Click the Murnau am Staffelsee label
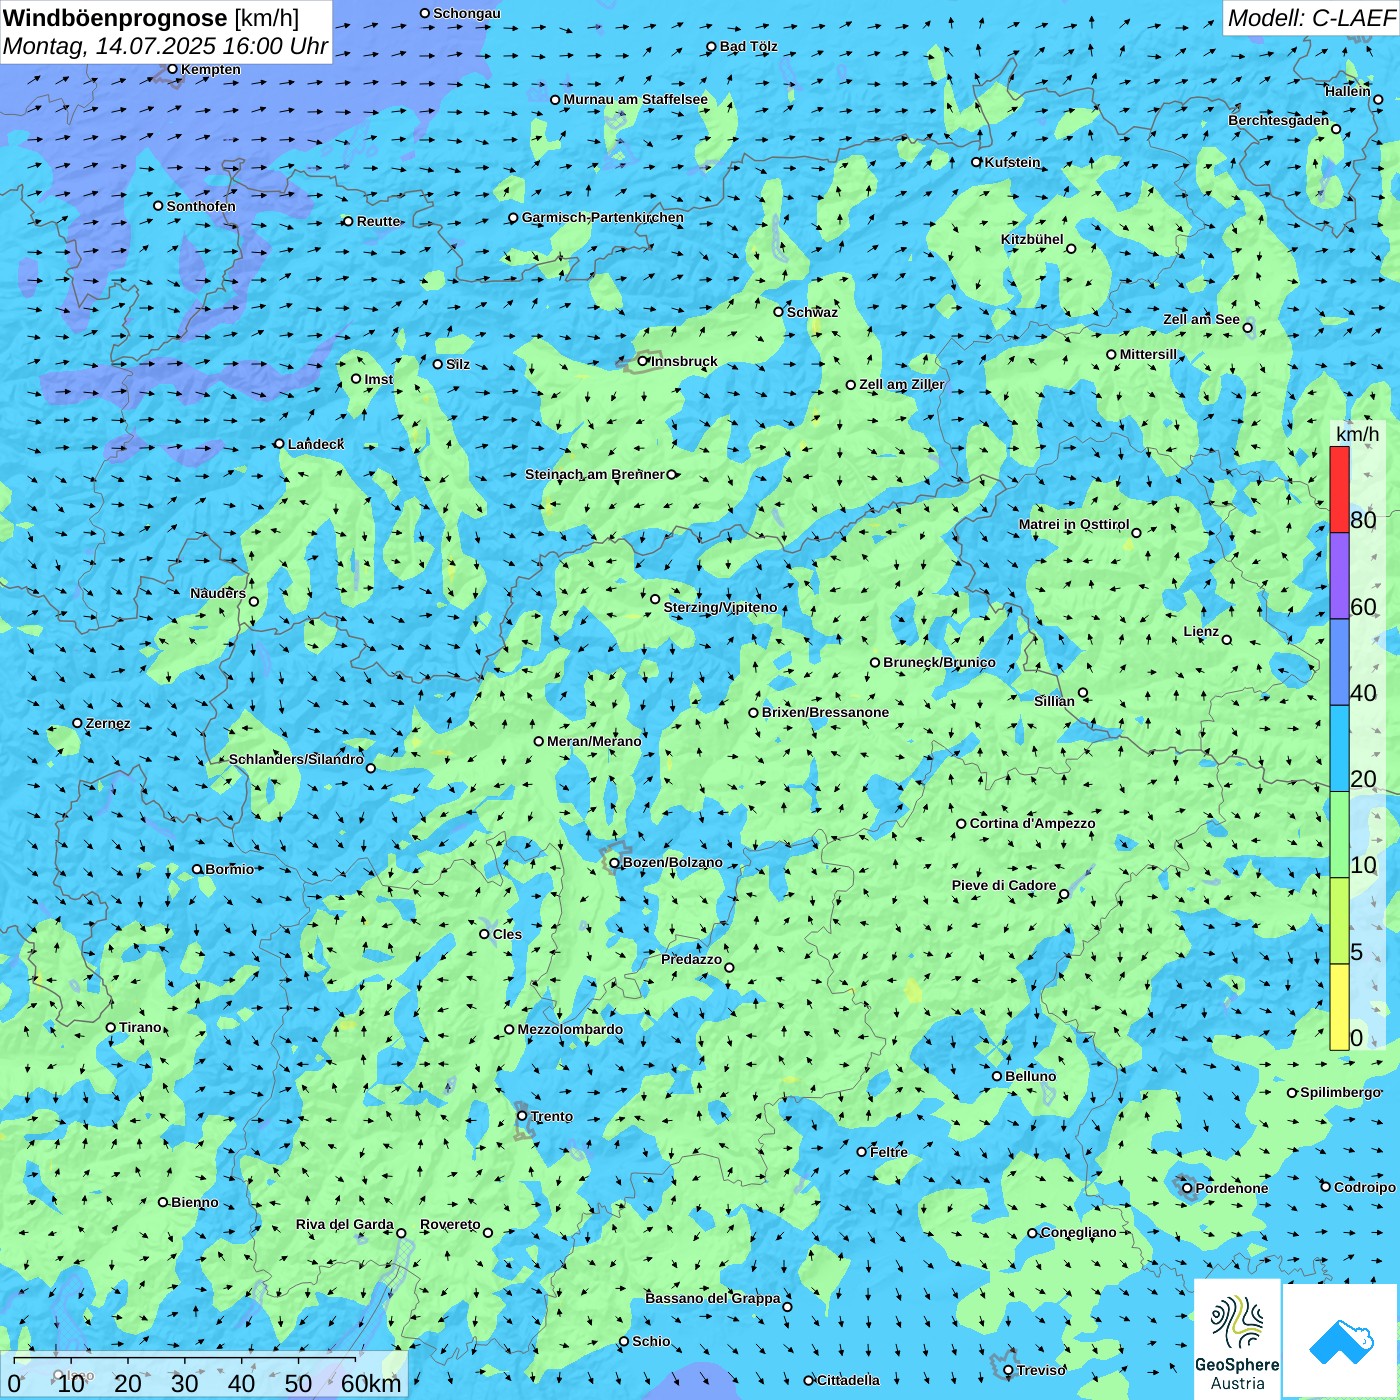The width and height of the screenshot is (1400, 1400). [636, 99]
